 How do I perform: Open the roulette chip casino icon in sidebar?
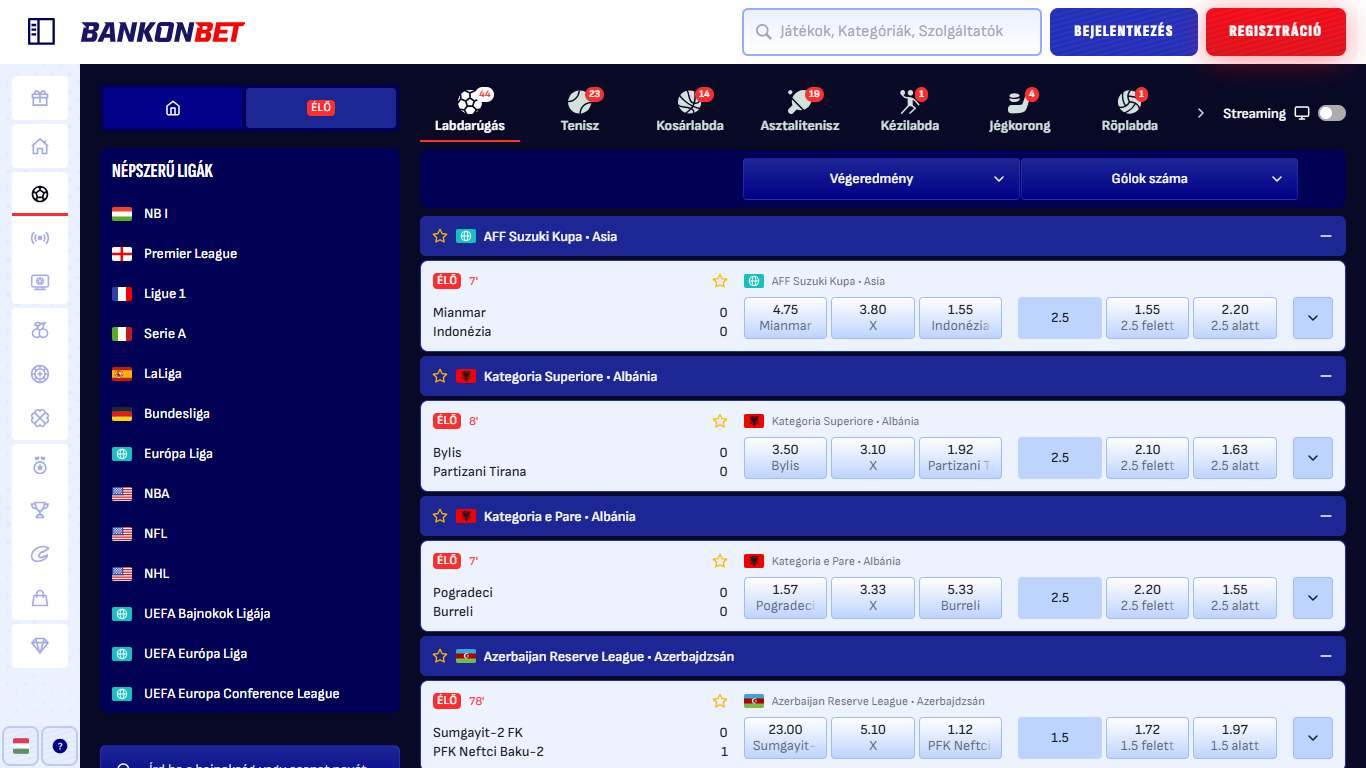(x=40, y=374)
